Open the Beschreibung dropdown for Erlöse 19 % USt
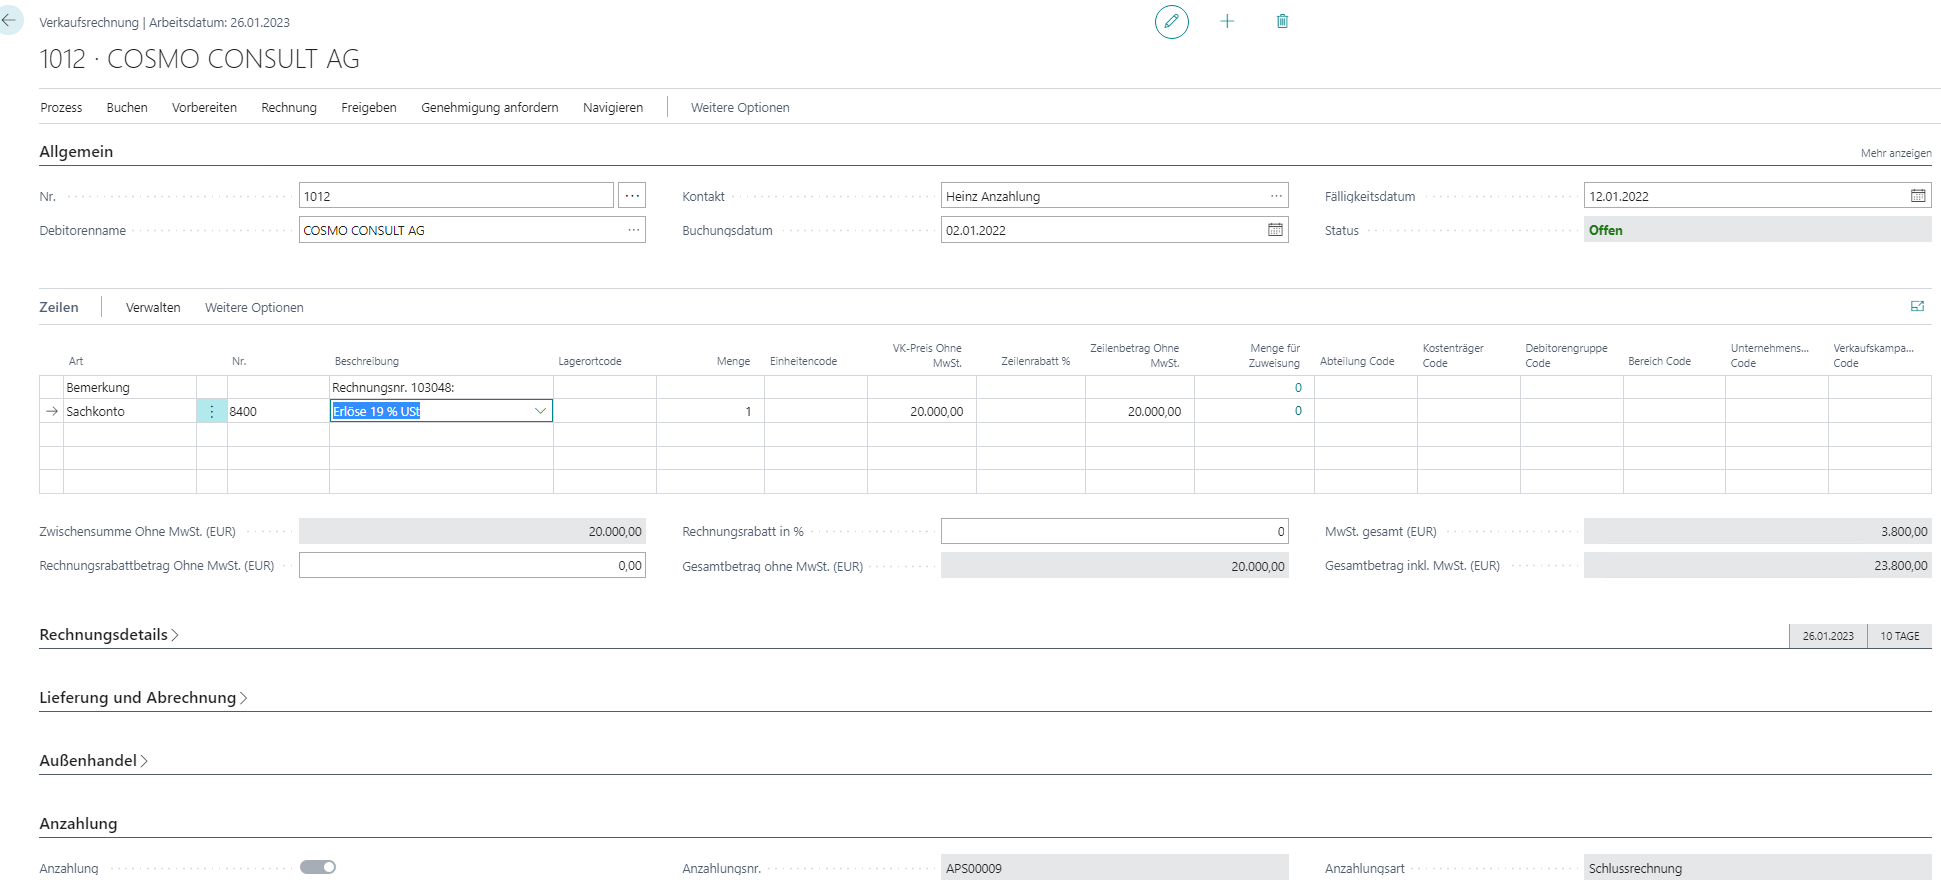 click(x=540, y=411)
